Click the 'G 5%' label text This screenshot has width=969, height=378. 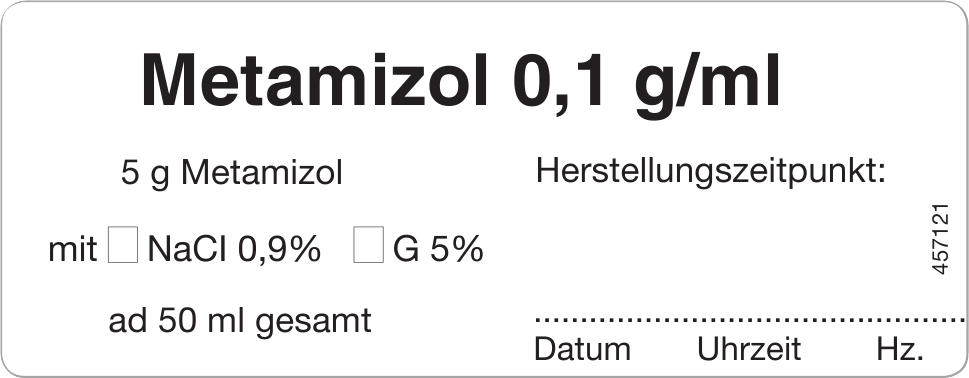tap(438, 250)
